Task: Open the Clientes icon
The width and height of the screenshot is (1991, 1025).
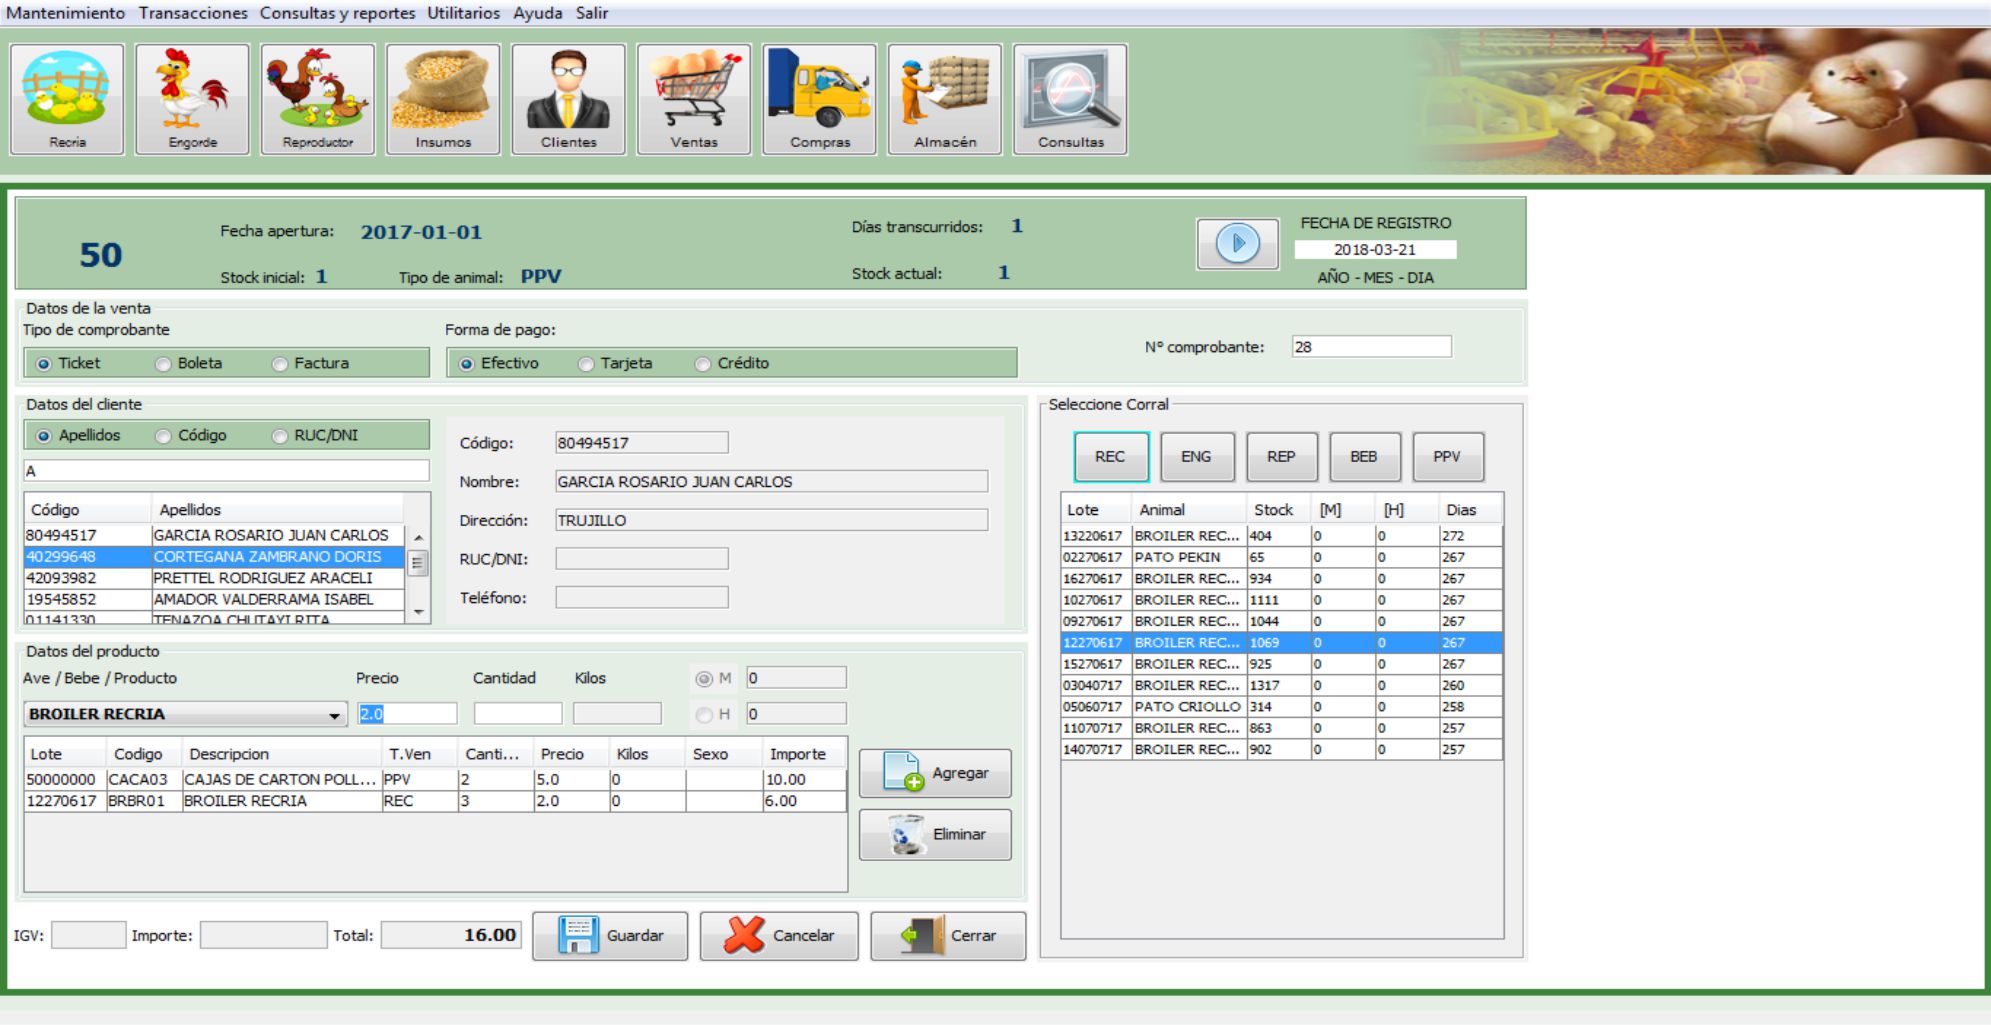Action: pyautogui.click(x=568, y=99)
